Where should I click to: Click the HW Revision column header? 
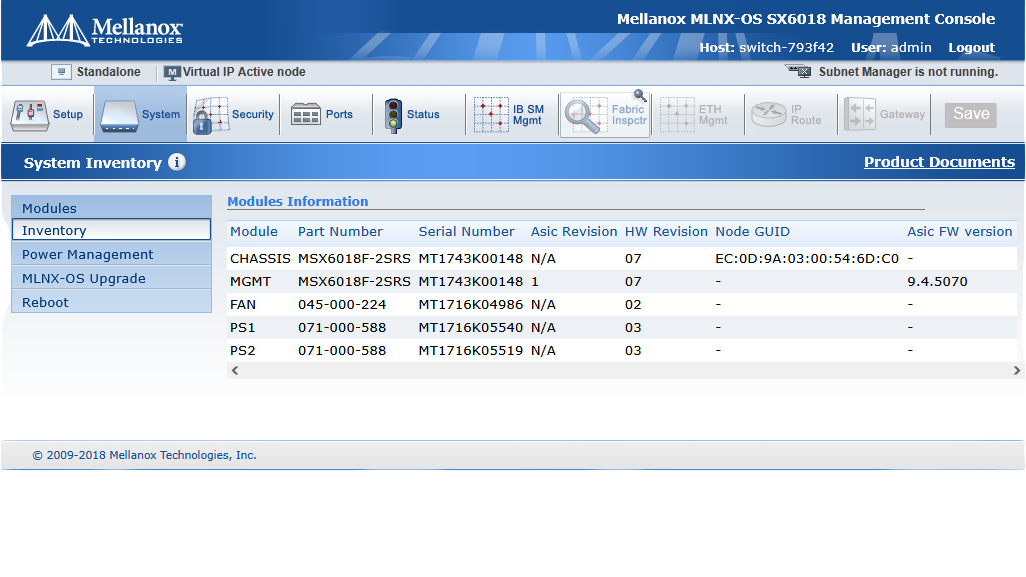(x=666, y=232)
